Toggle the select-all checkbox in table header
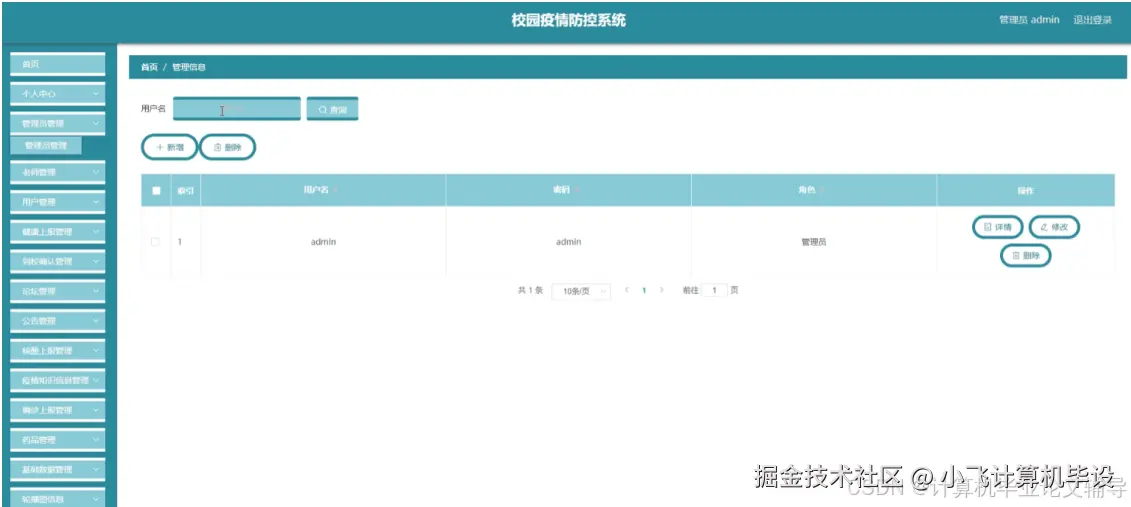The width and height of the screenshot is (1131, 507). [x=157, y=191]
